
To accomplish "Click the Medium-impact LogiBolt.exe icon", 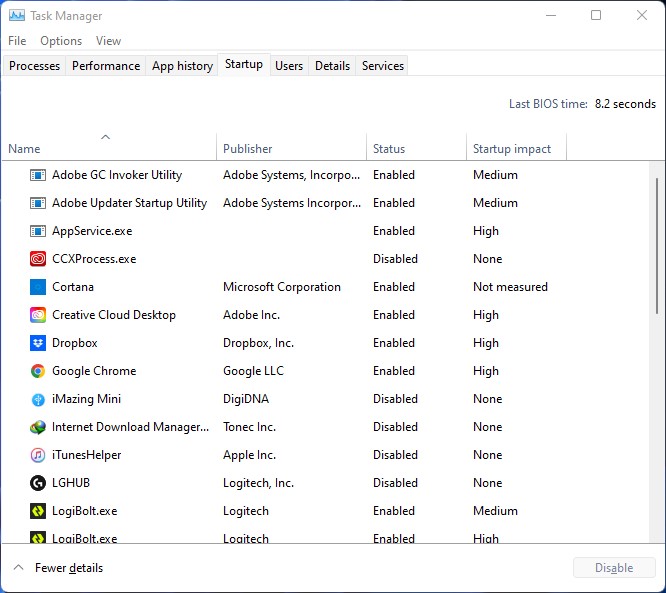I will (38, 511).
